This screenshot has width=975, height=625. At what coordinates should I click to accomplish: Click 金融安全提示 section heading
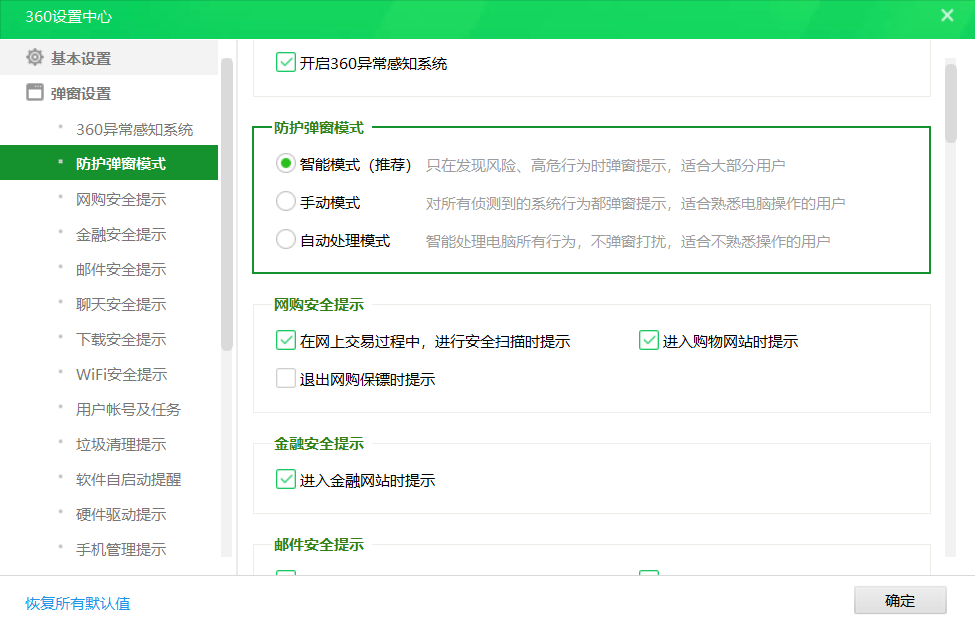pos(318,443)
